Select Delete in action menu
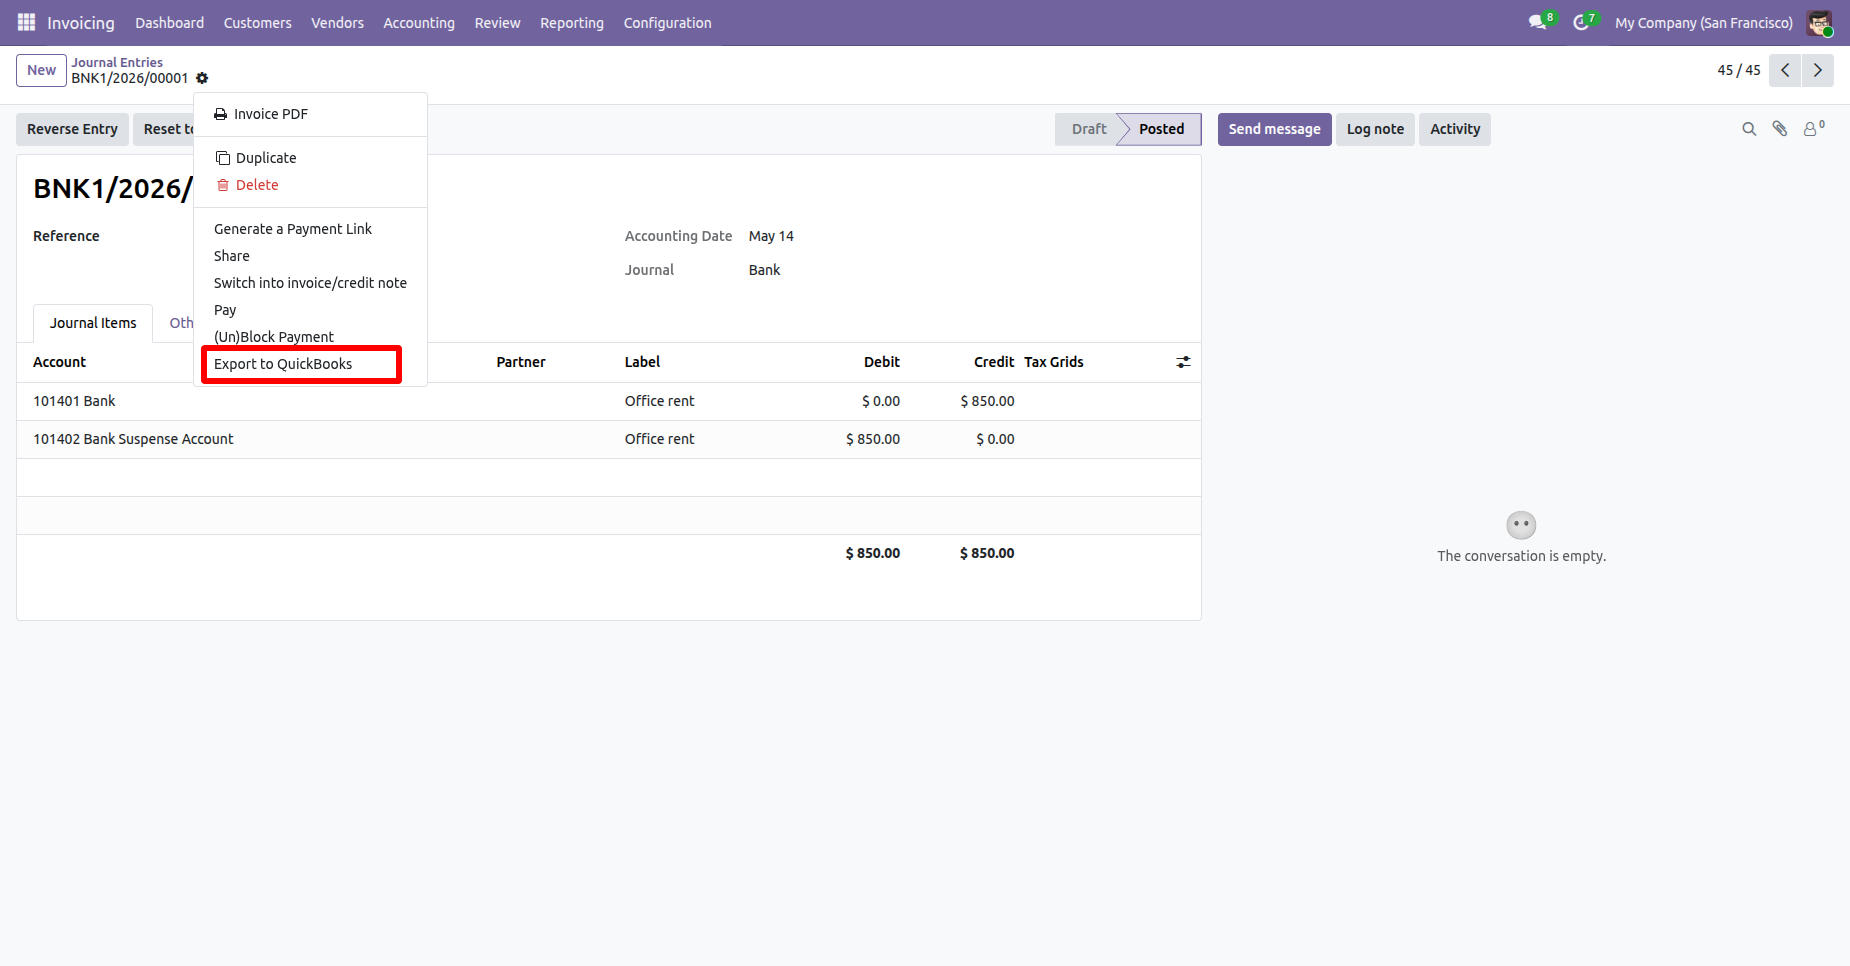This screenshot has height=966, width=1850. tap(310, 185)
